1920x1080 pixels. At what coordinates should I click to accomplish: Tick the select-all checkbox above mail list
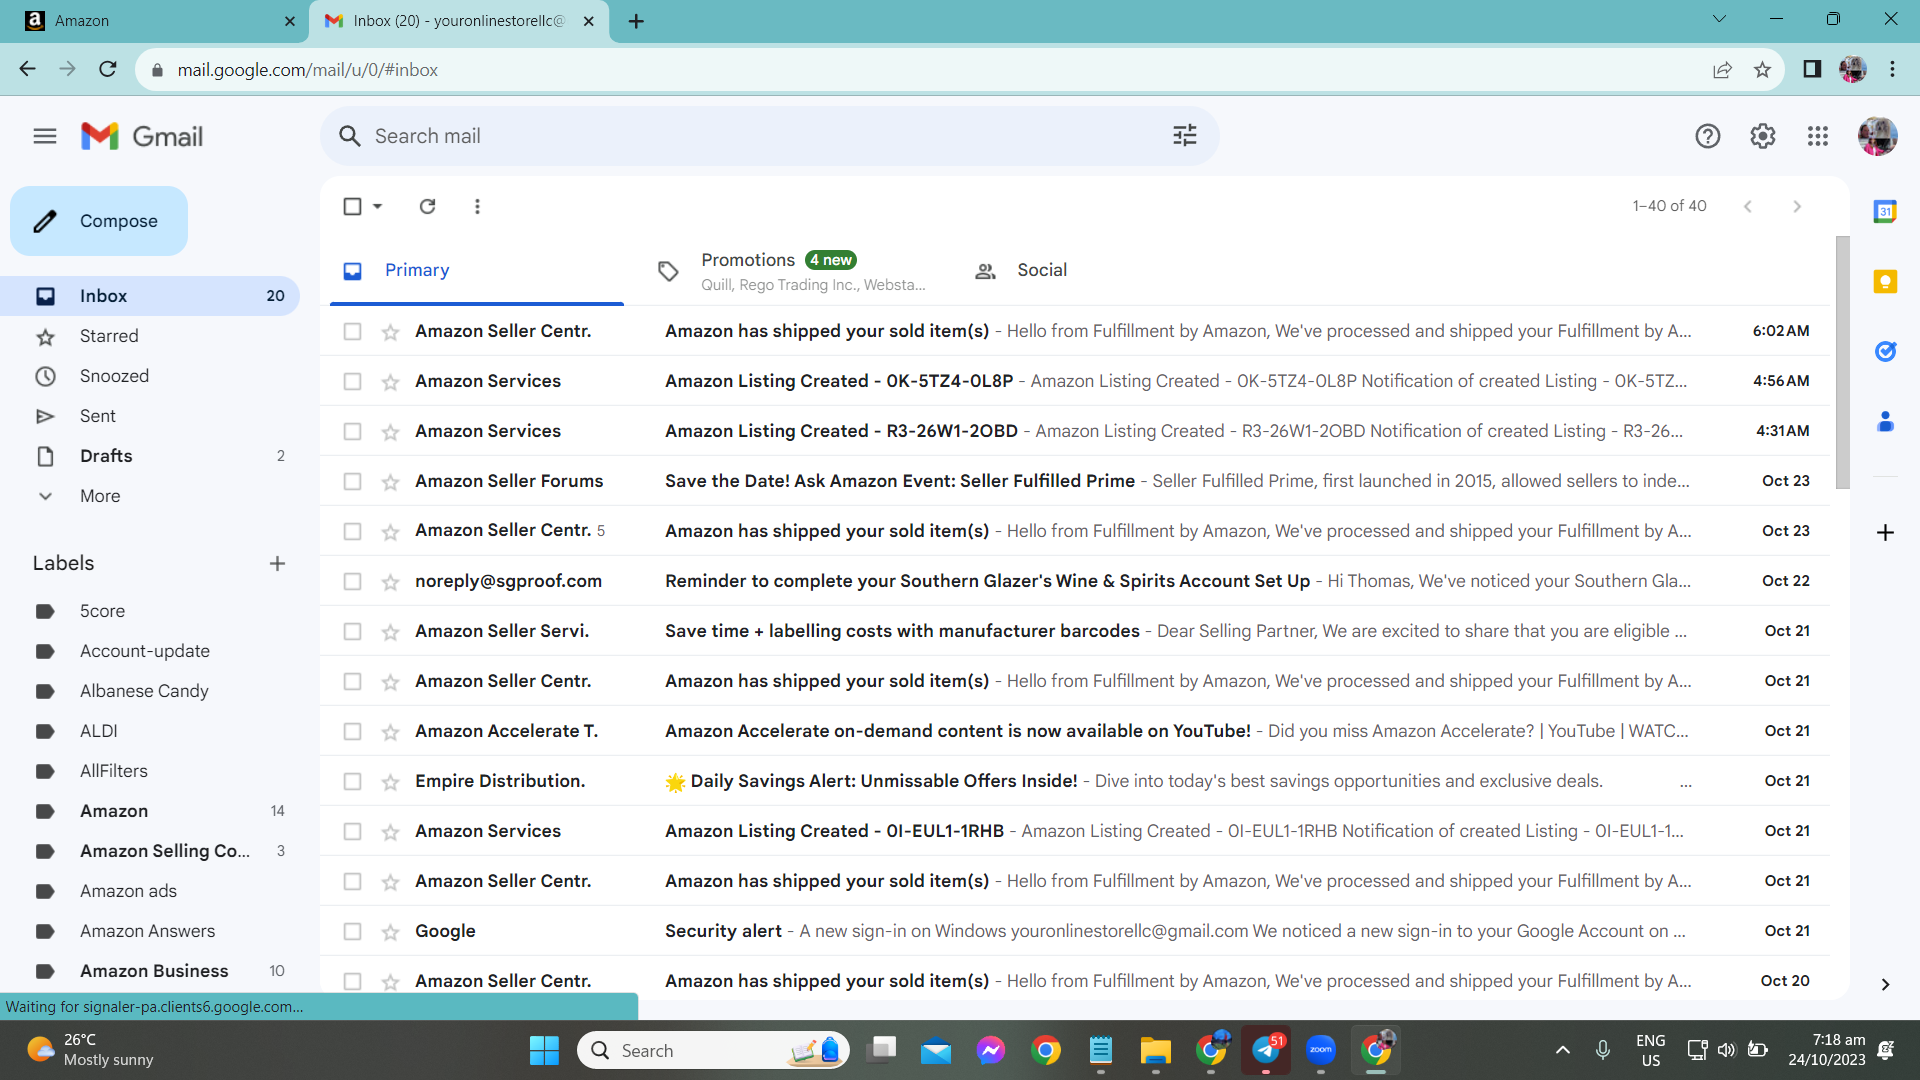point(352,206)
